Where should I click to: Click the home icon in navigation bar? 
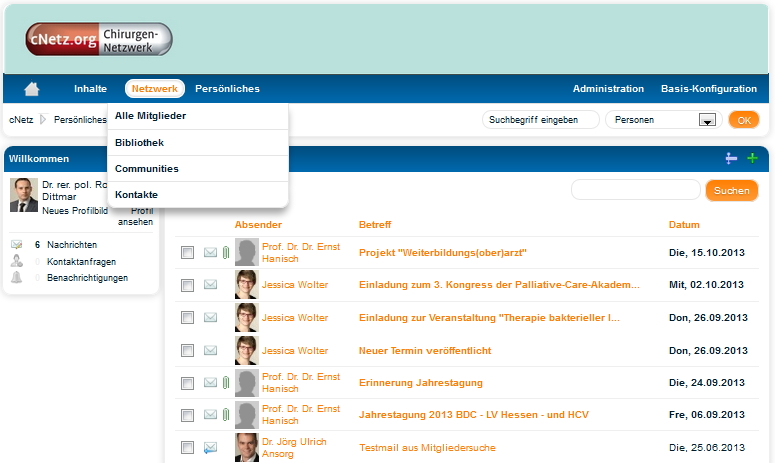pyautogui.click(x=32, y=89)
